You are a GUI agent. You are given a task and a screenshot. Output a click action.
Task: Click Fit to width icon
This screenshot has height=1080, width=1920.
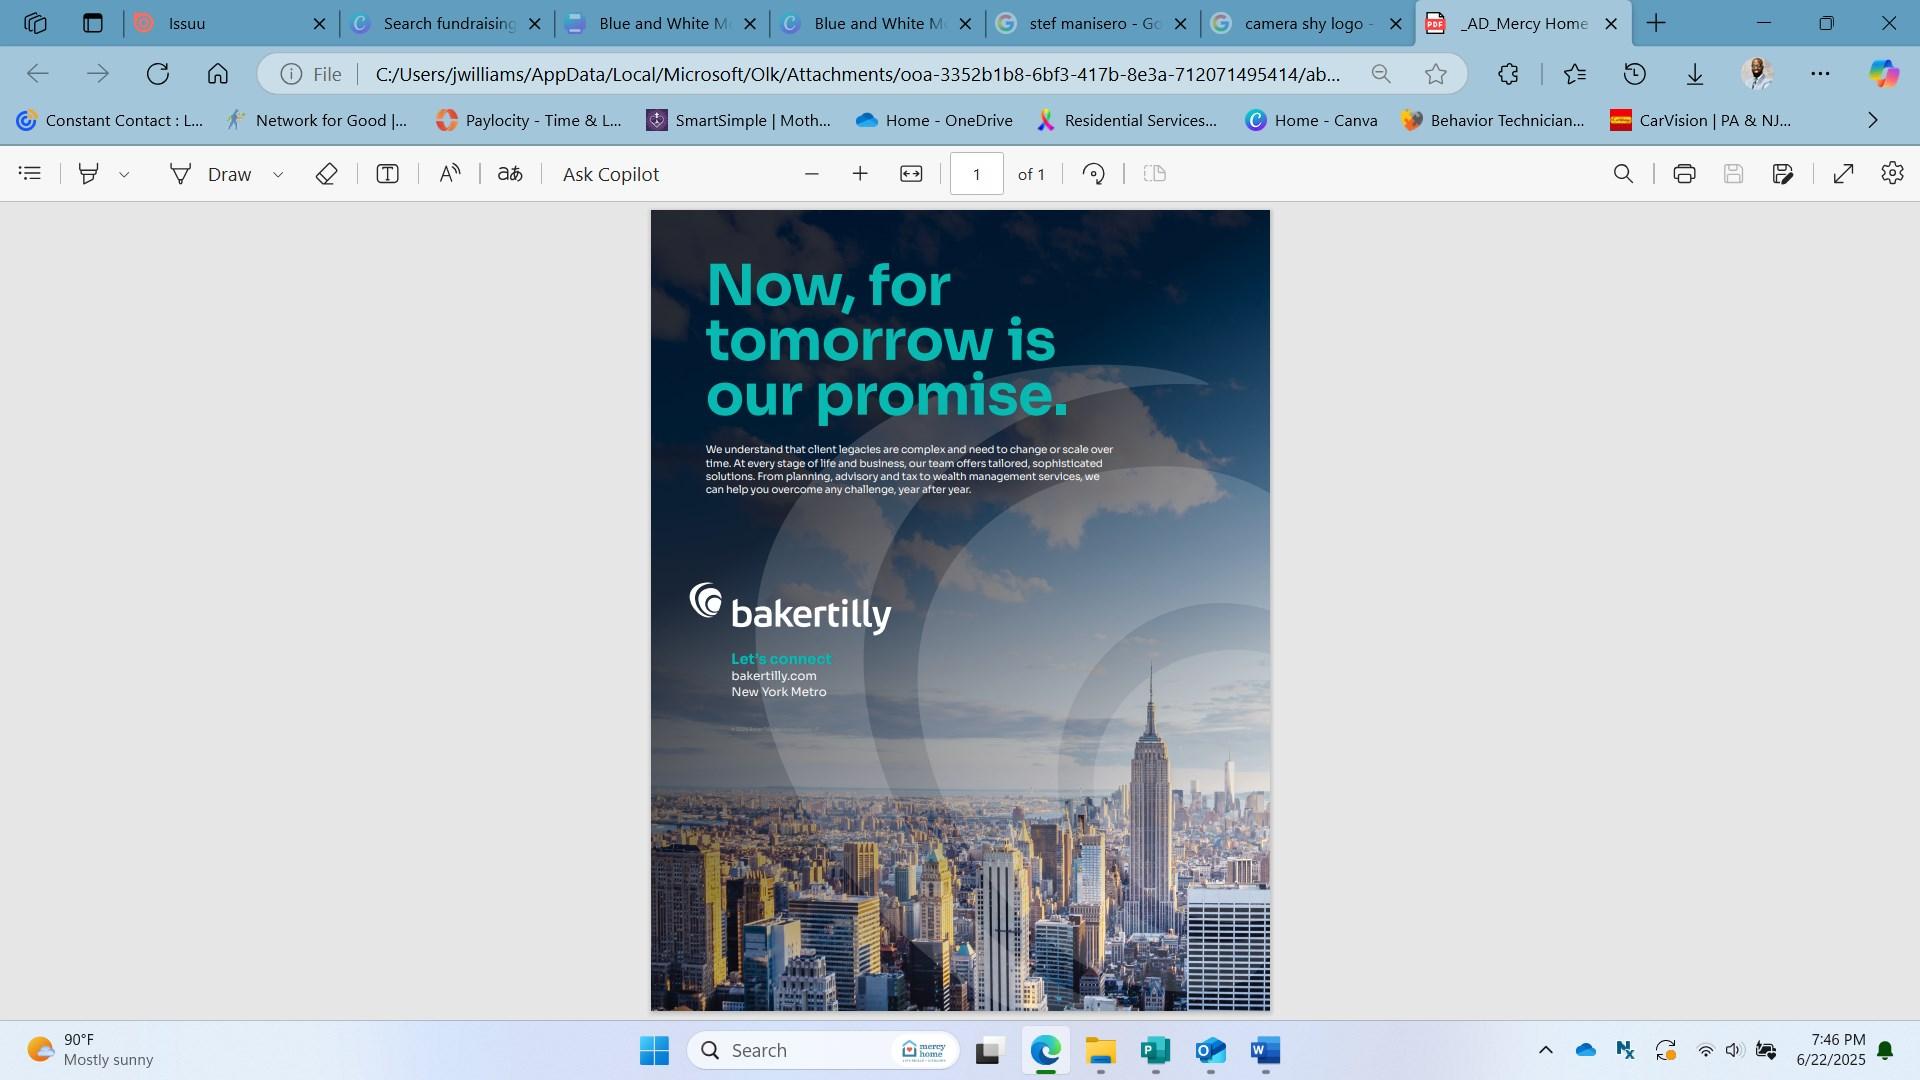coord(911,174)
